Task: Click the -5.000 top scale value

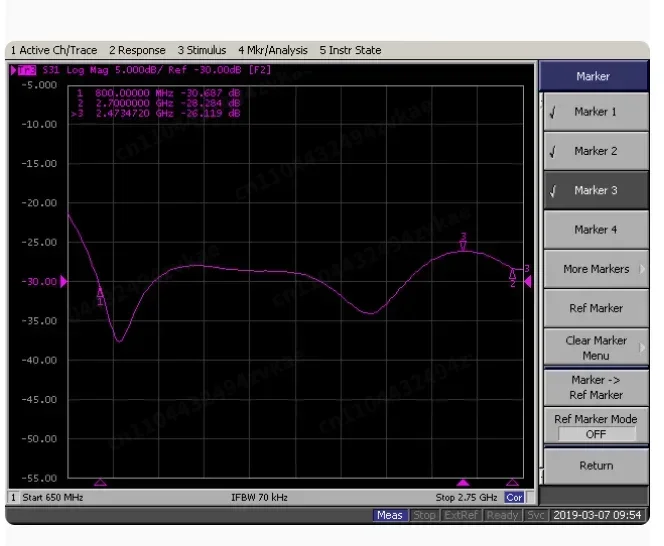Action: (x=39, y=85)
